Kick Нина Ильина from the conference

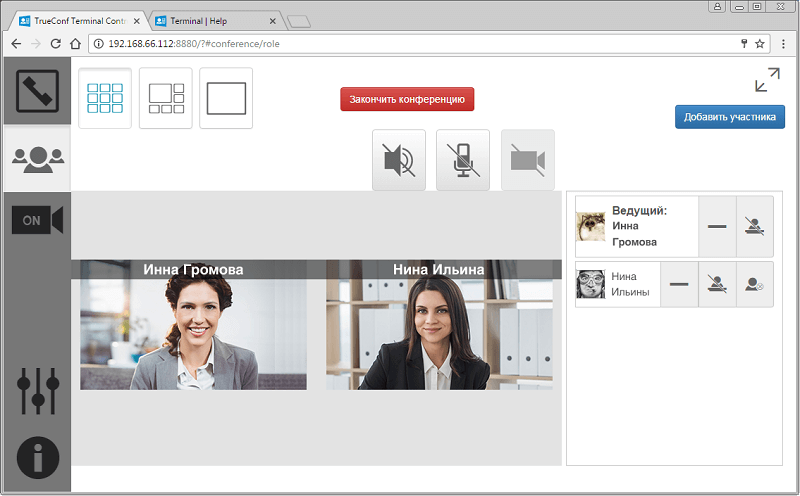pos(755,284)
